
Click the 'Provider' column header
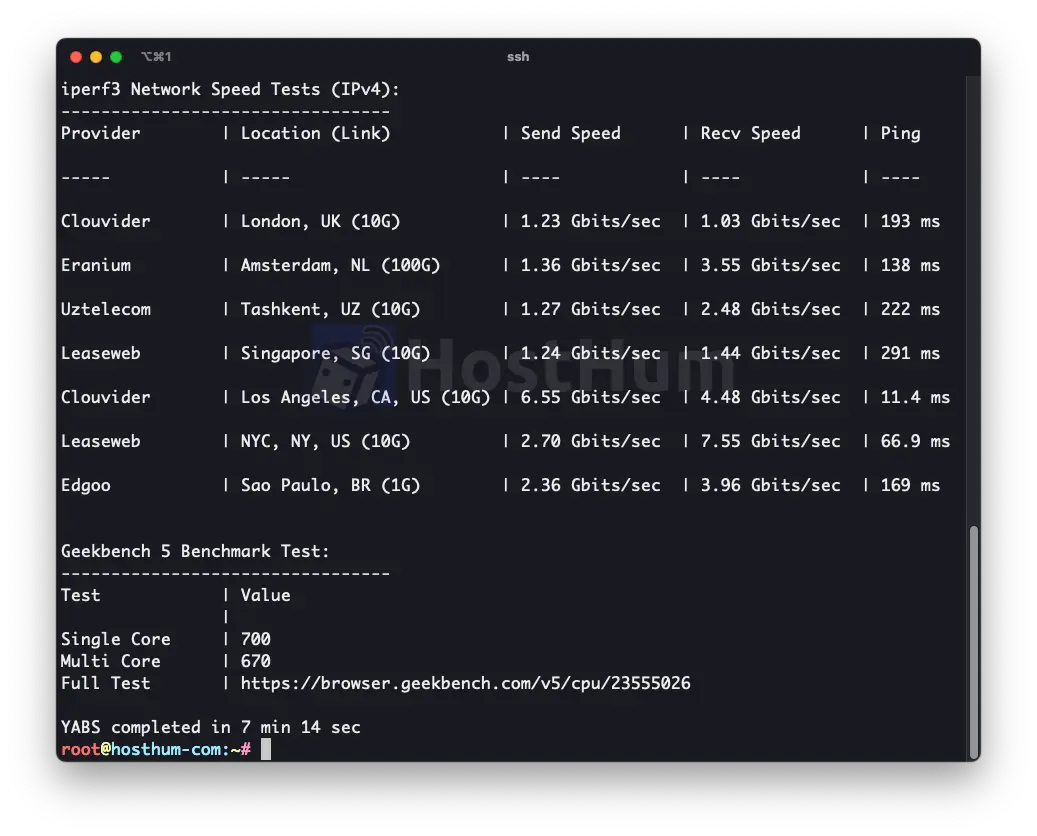click(x=101, y=133)
